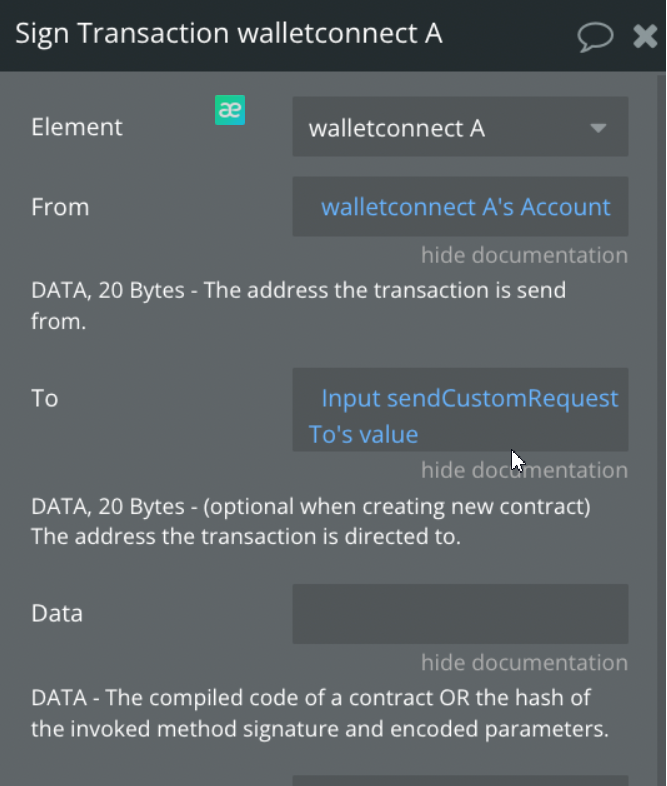Edit Input sendCustomRequest To's value expression
The height and width of the screenshot is (786, 667).
(x=460, y=410)
